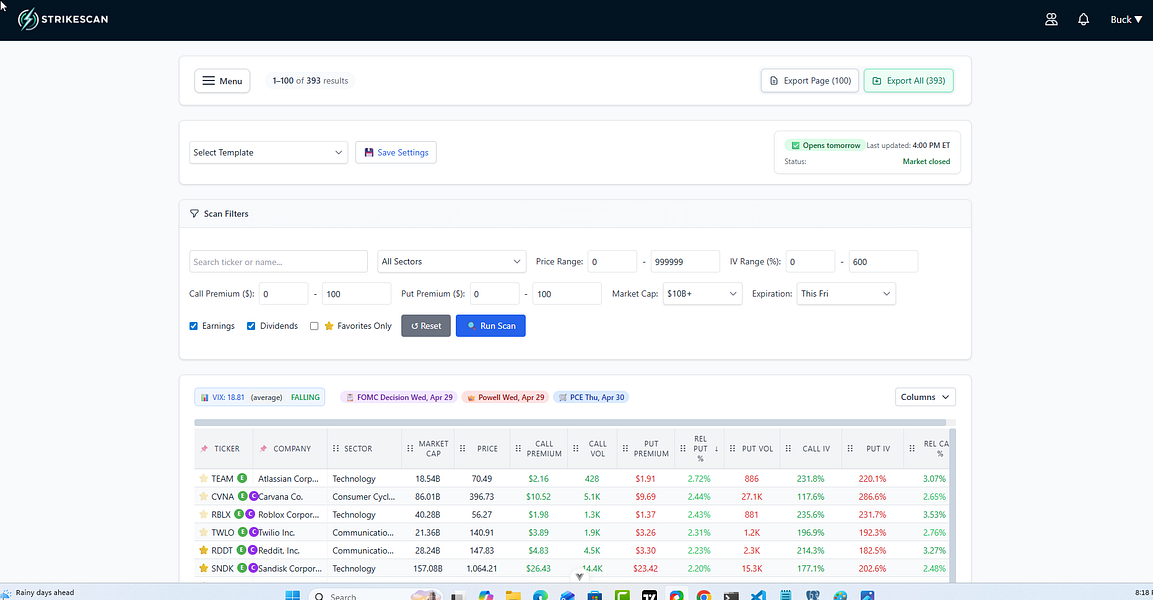The image size is (1153, 600).
Task: Open the Select Template dropdown
Action: (x=268, y=152)
